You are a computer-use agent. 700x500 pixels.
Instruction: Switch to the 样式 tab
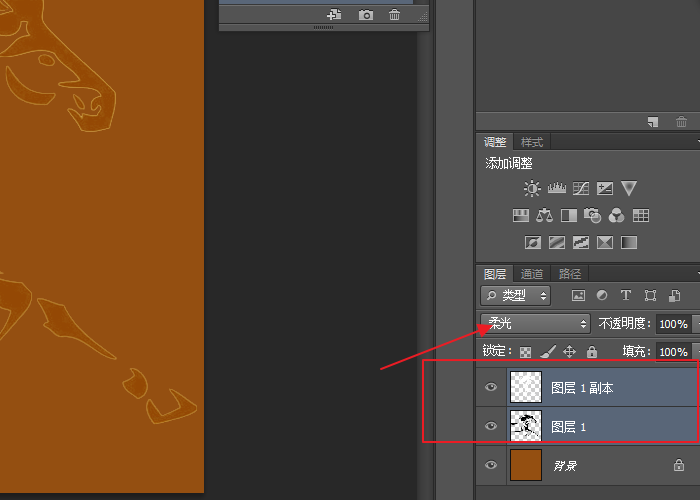coord(531,142)
